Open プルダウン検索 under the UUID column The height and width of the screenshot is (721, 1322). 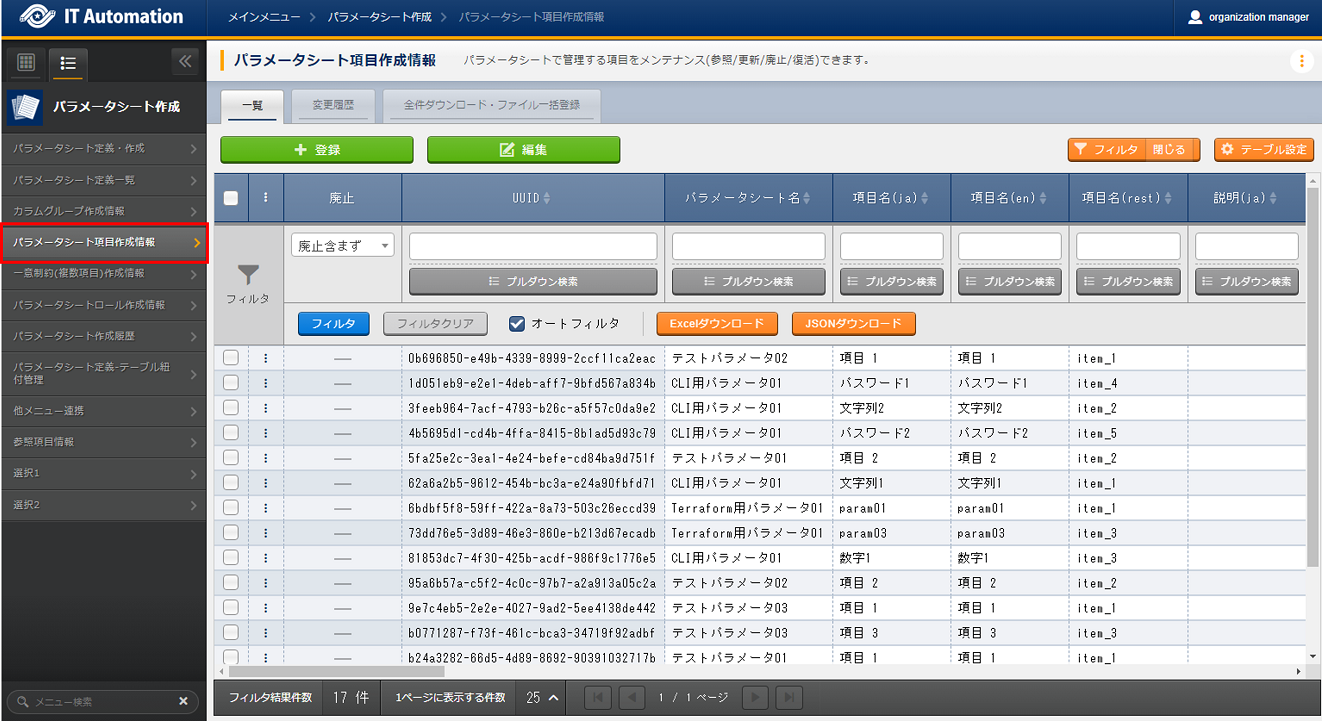(x=533, y=282)
